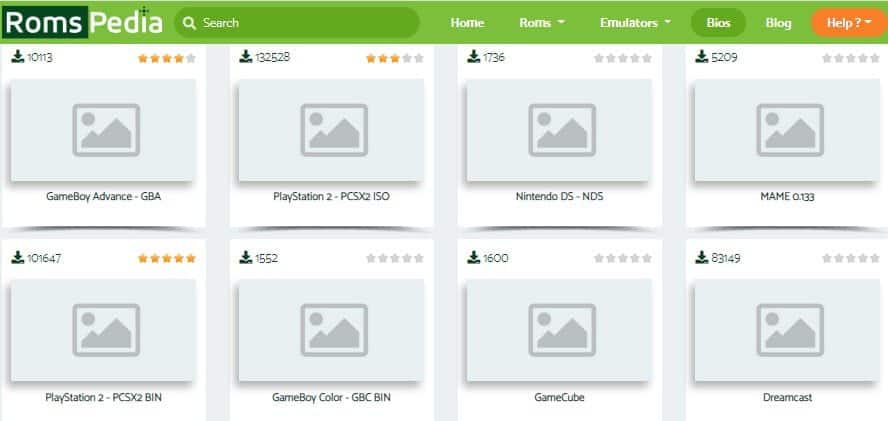Open Nintendo DS - NDS thumbnail
Viewport: 888px width, 421px height.
click(x=560, y=130)
